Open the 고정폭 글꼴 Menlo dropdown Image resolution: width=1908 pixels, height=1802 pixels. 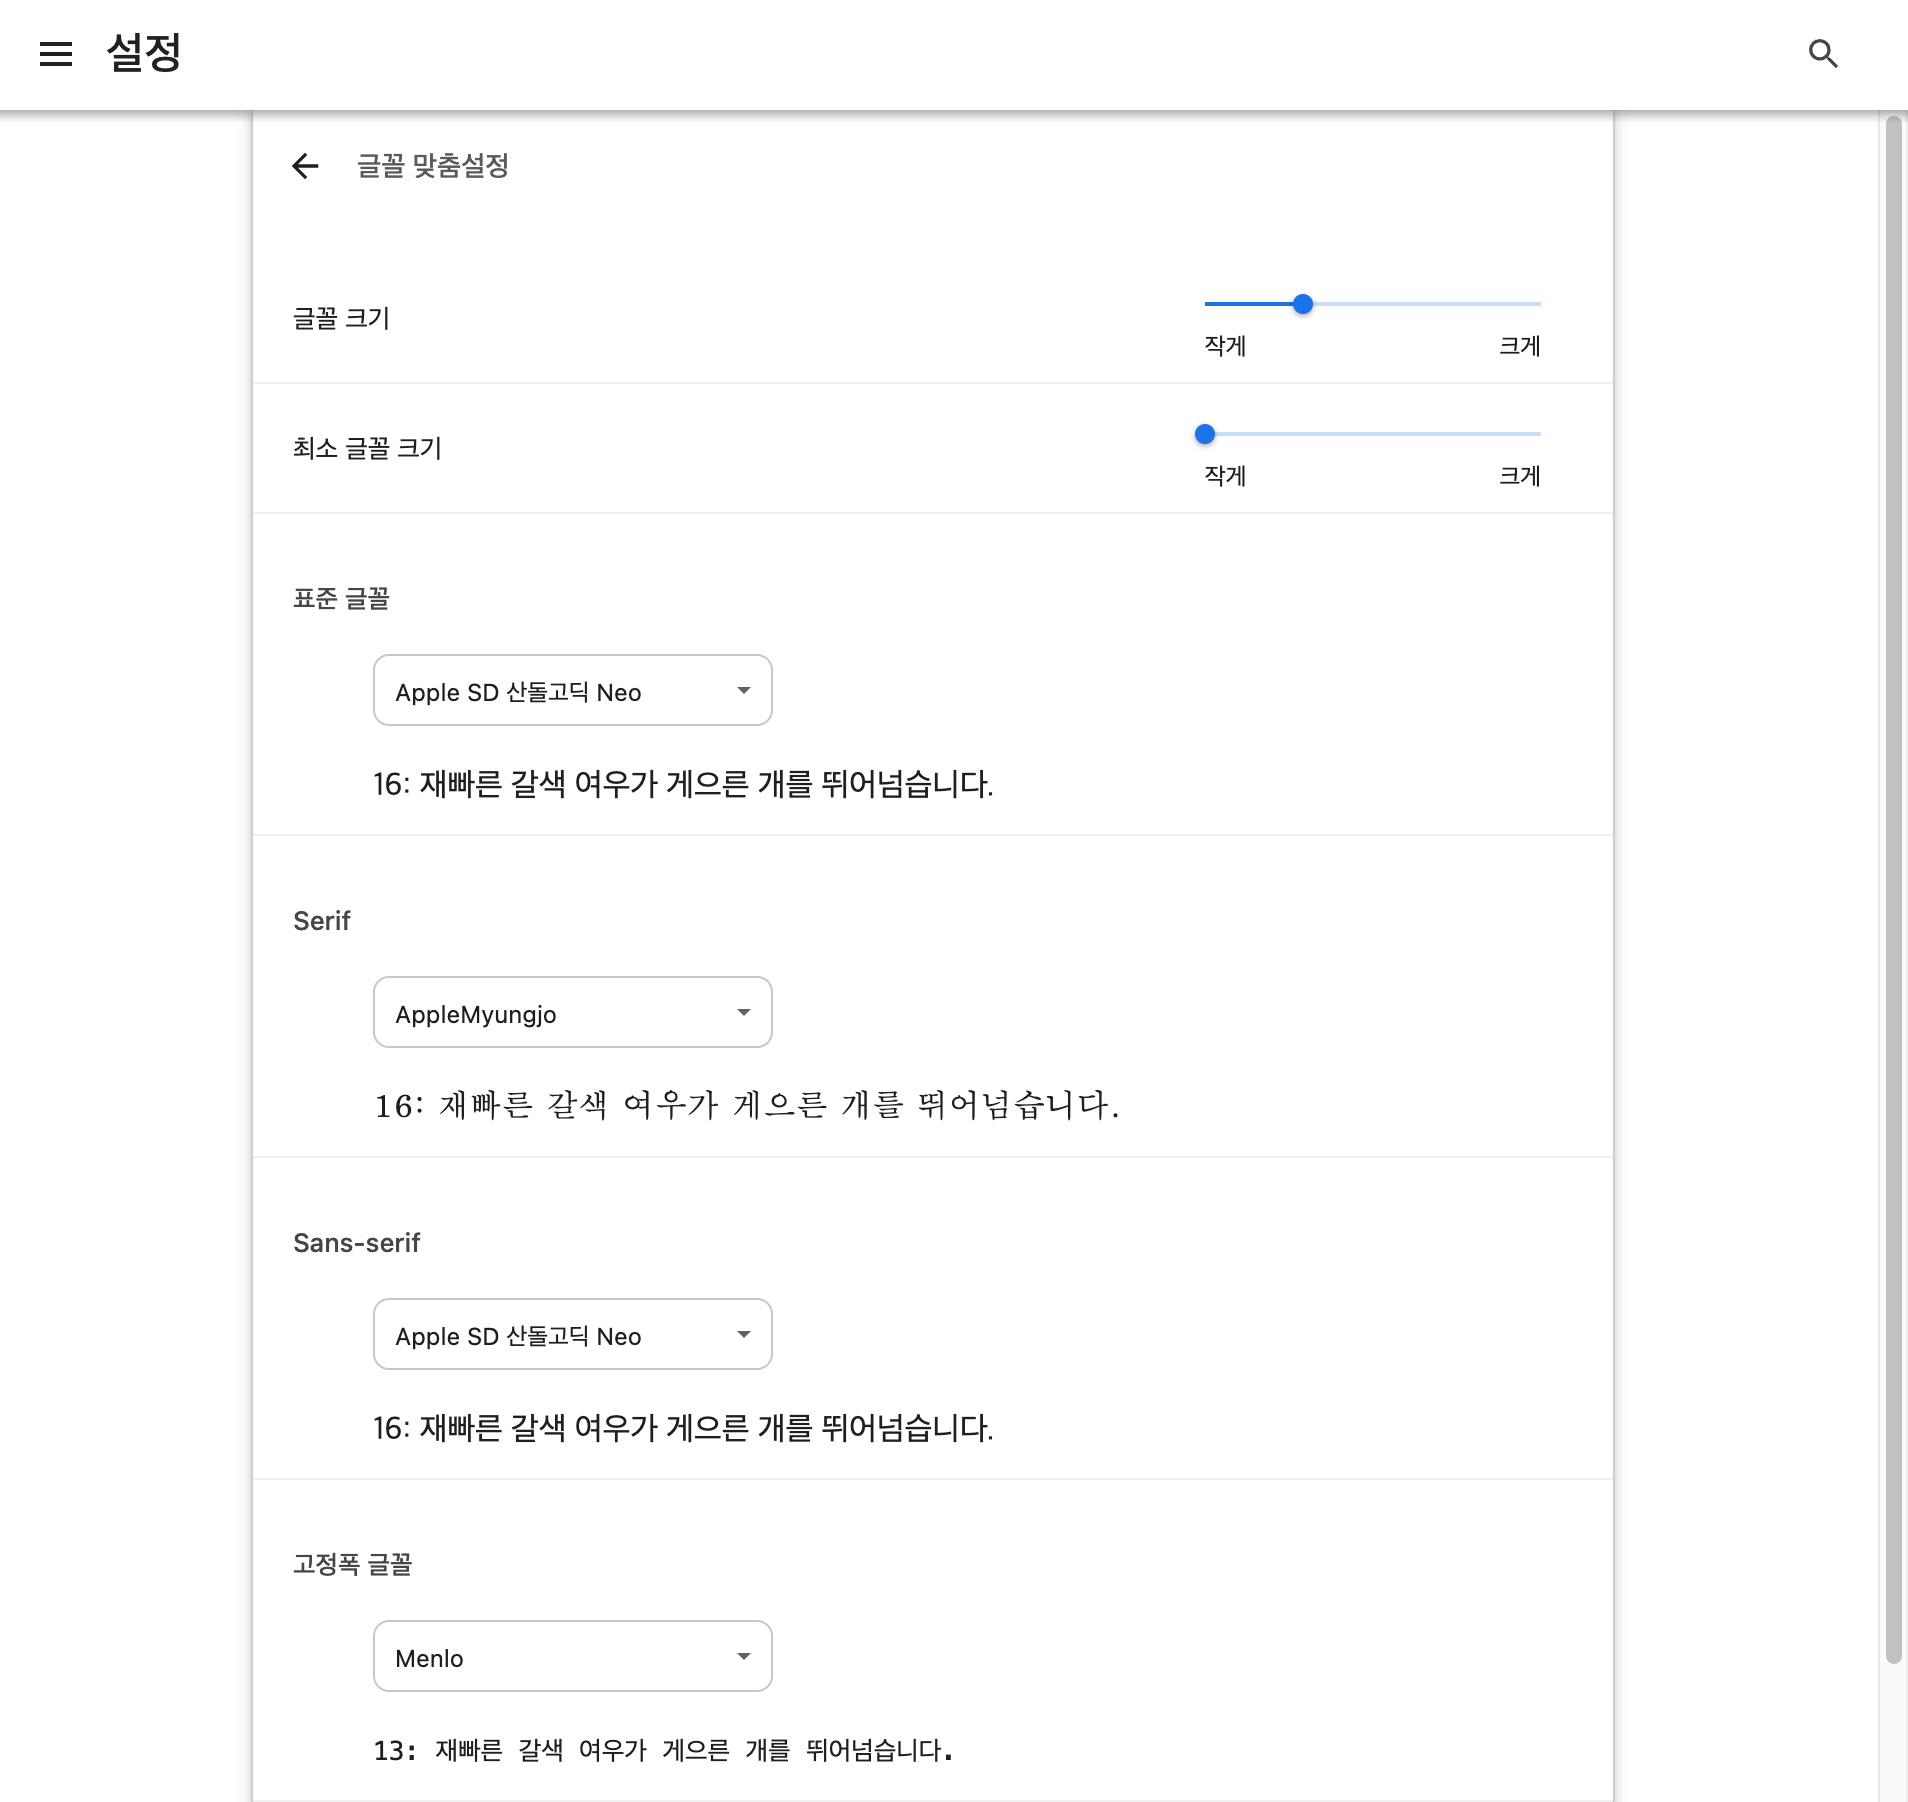573,1657
